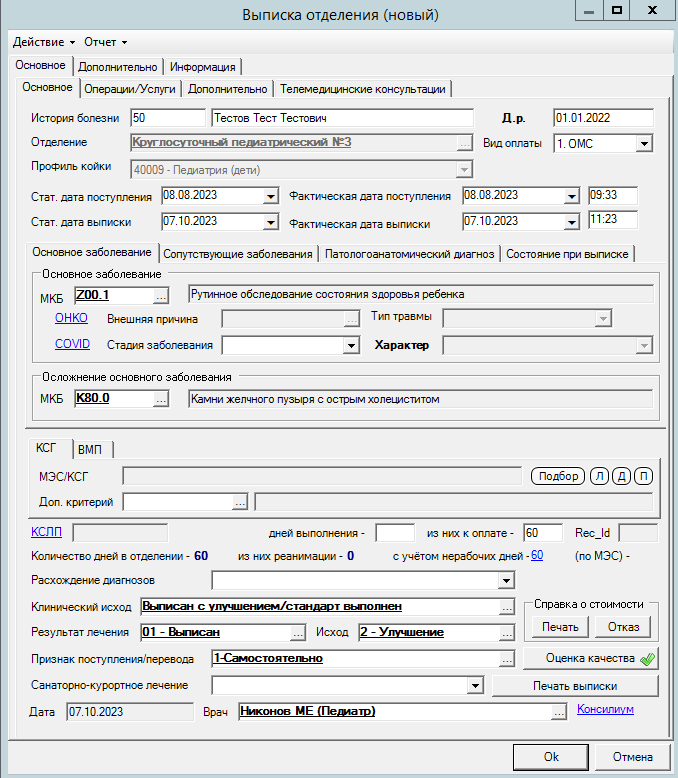Open Признак поступления/перевода ellipsis button
This screenshot has width=678, height=778.
(507, 659)
